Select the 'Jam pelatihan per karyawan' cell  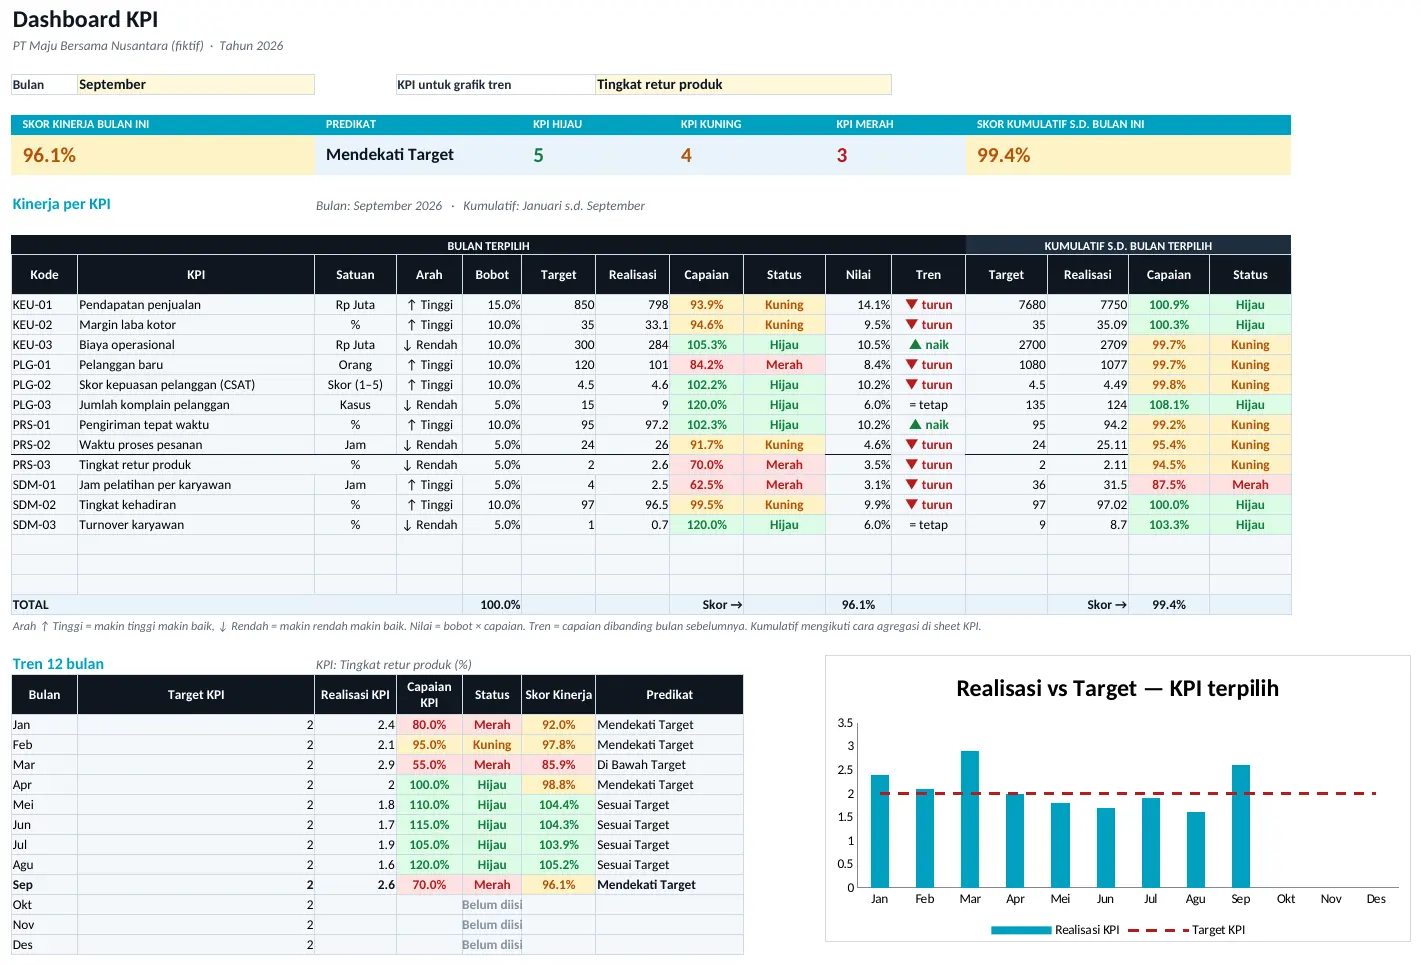(x=196, y=485)
